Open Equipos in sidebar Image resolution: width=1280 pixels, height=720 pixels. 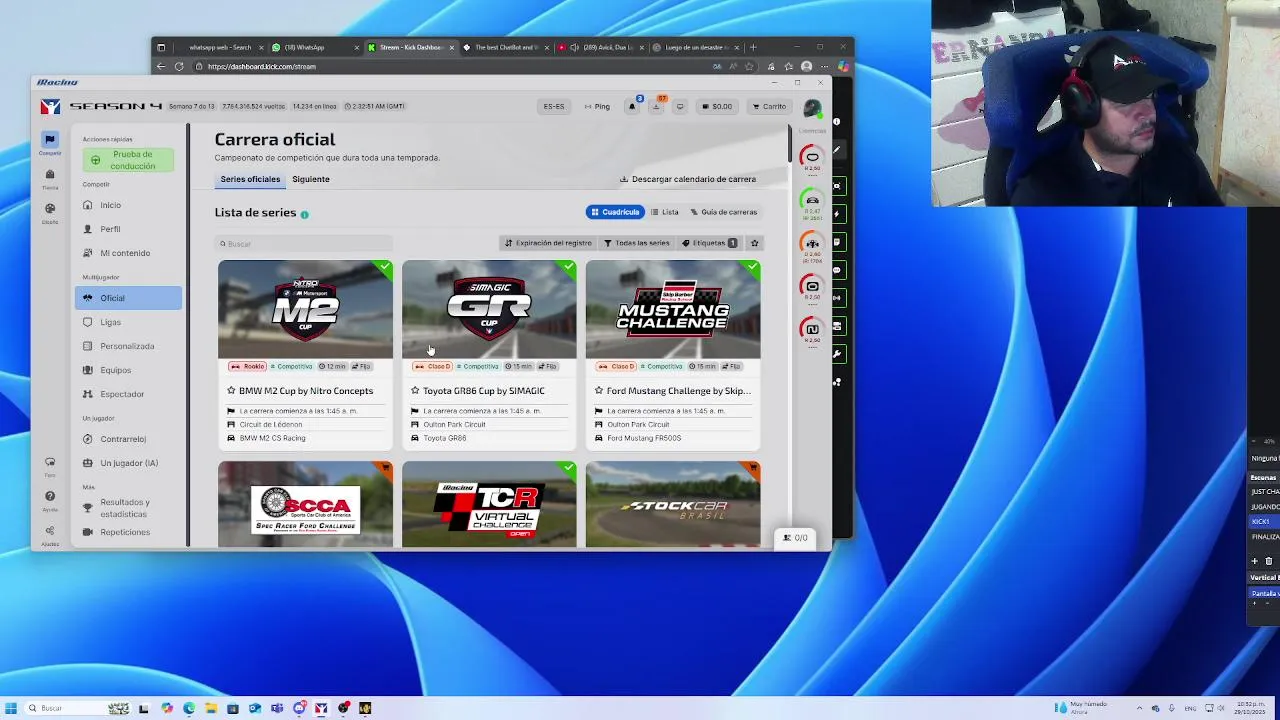click(128, 370)
